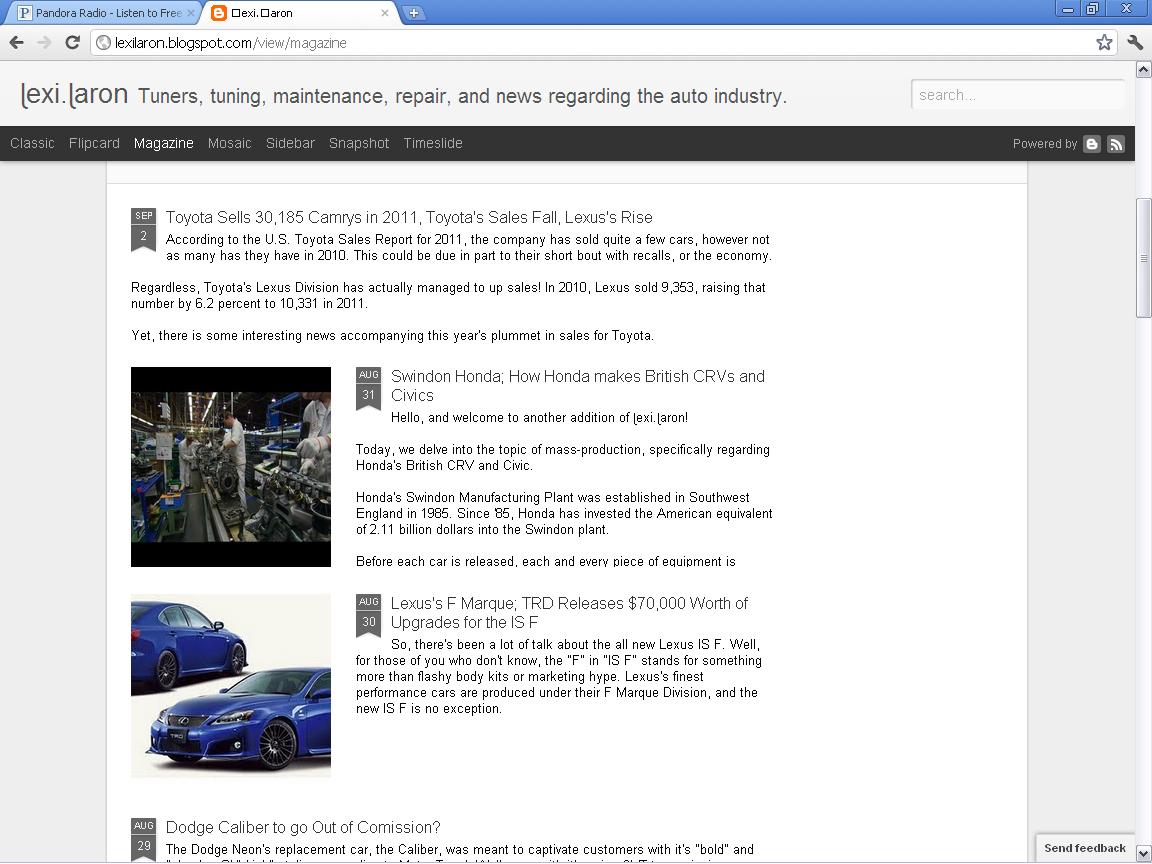Open the RSS feed icon
1152x864 pixels.
click(1116, 144)
